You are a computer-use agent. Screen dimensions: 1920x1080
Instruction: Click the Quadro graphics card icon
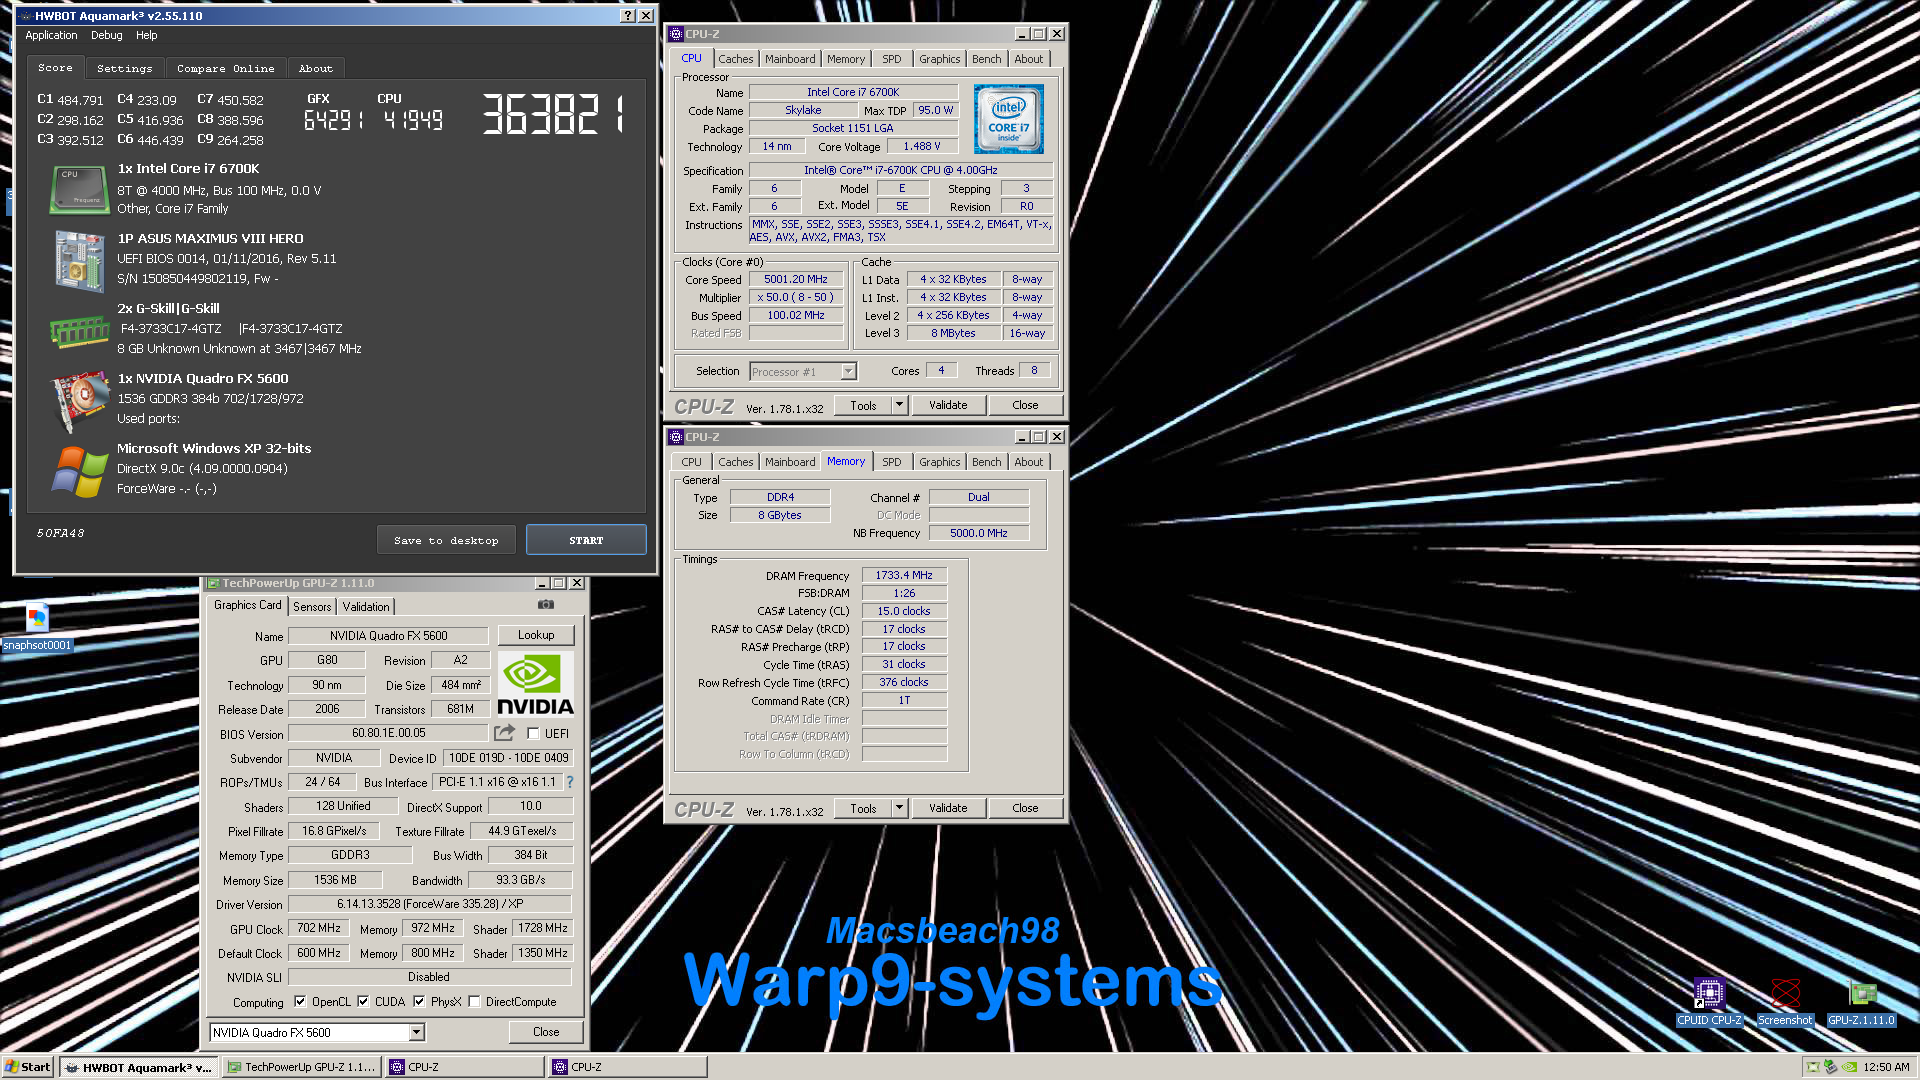(x=79, y=401)
